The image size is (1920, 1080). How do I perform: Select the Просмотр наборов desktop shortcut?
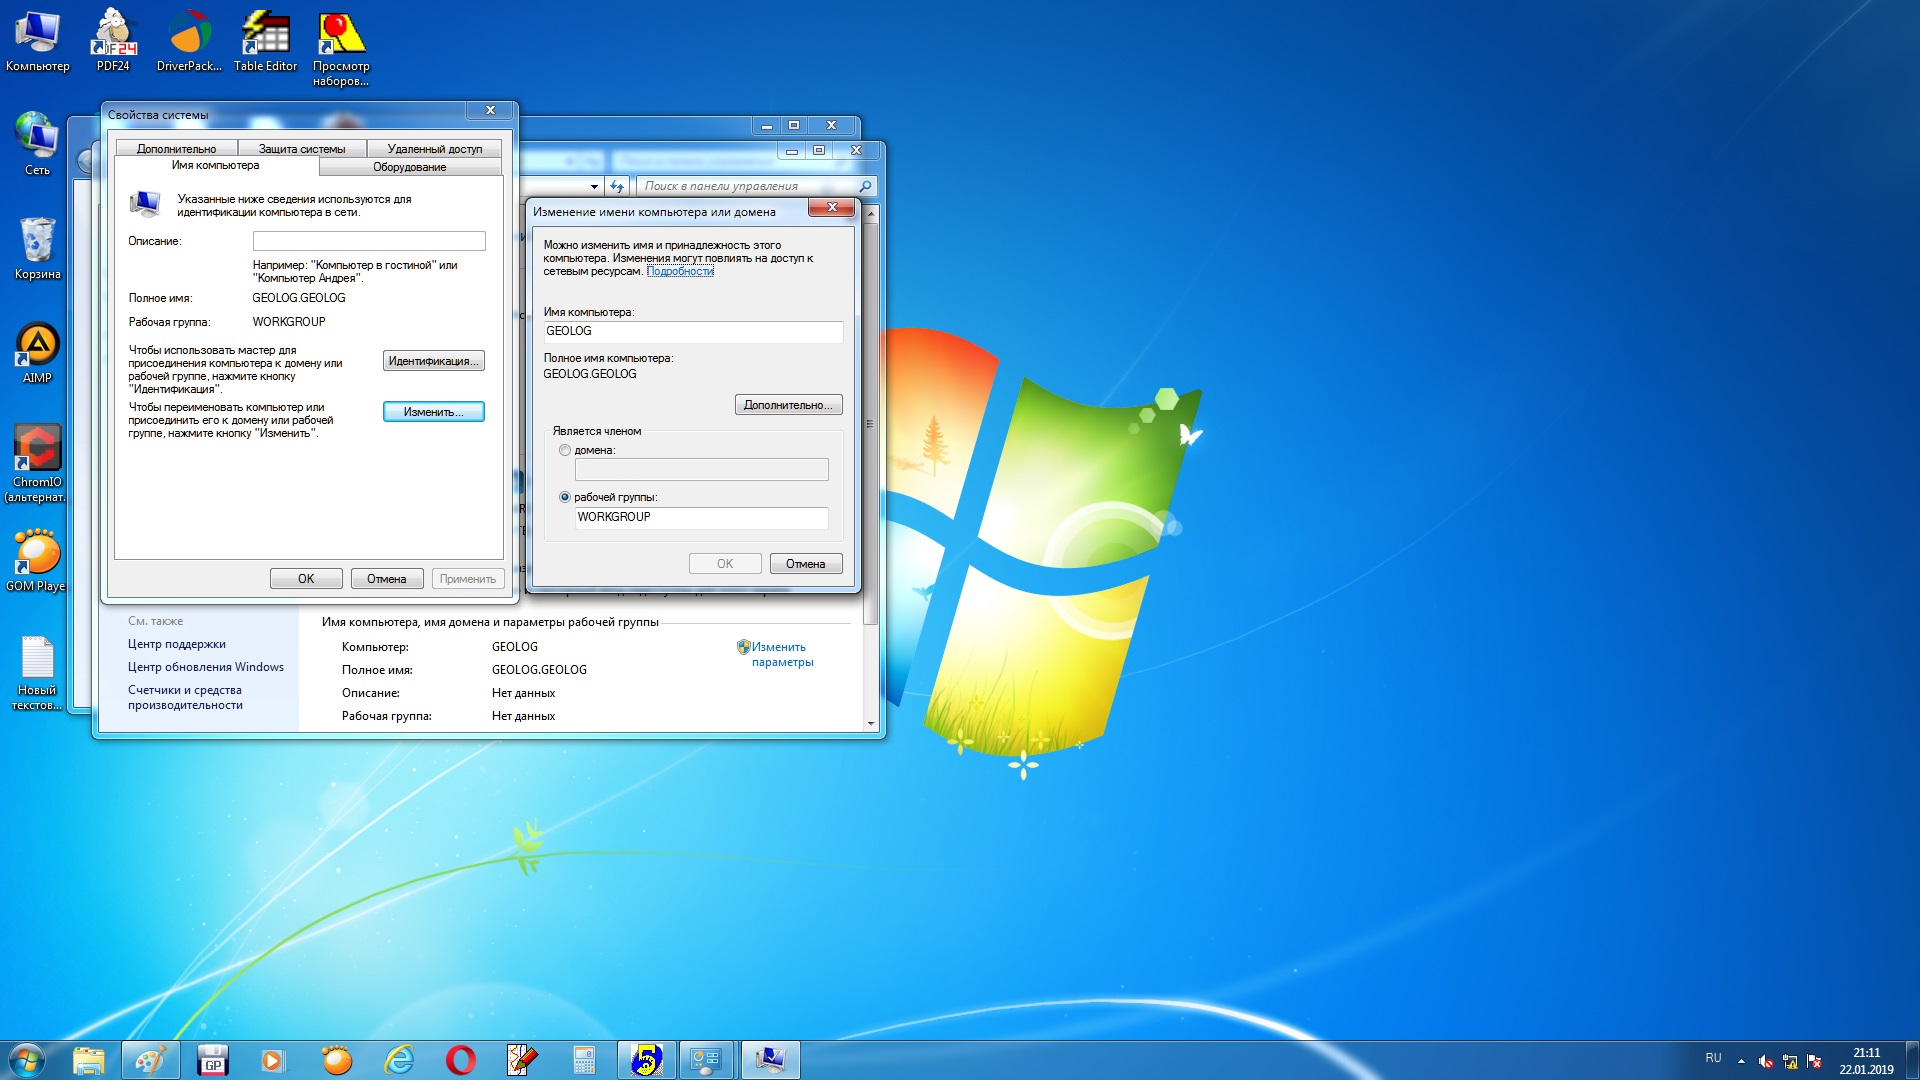(x=341, y=48)
